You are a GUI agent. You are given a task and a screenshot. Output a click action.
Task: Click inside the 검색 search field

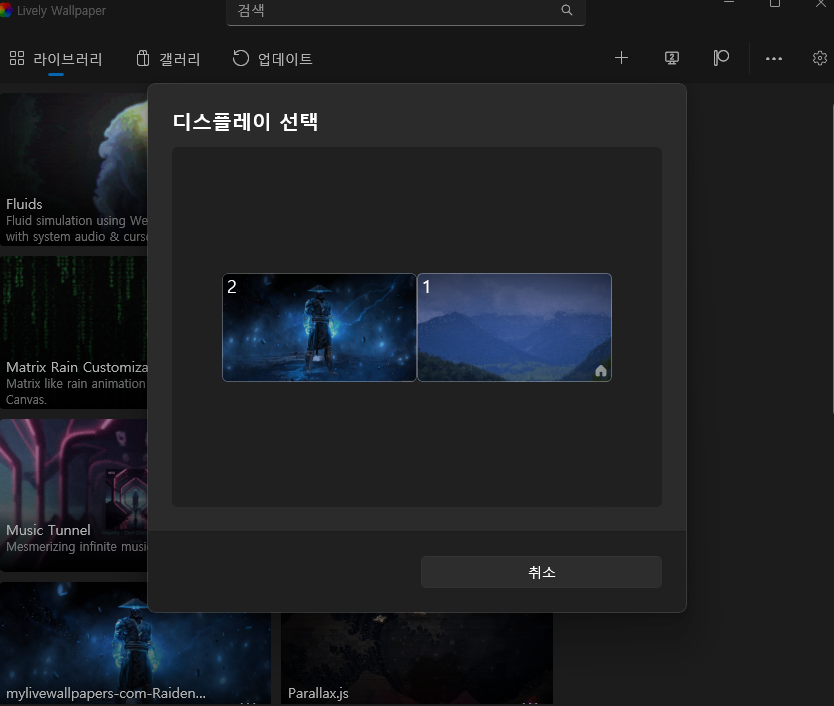[400, 10]
